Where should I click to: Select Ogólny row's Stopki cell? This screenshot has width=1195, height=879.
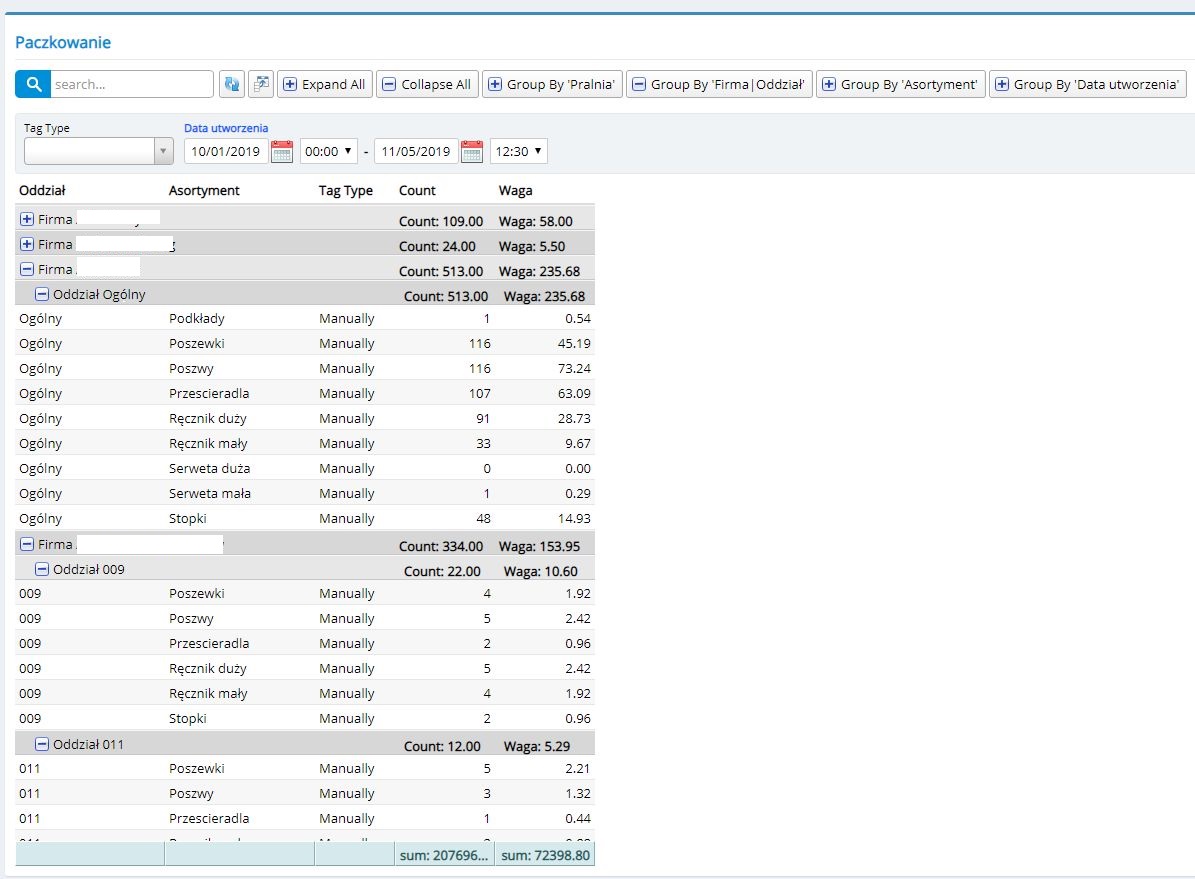click(187, 518)
